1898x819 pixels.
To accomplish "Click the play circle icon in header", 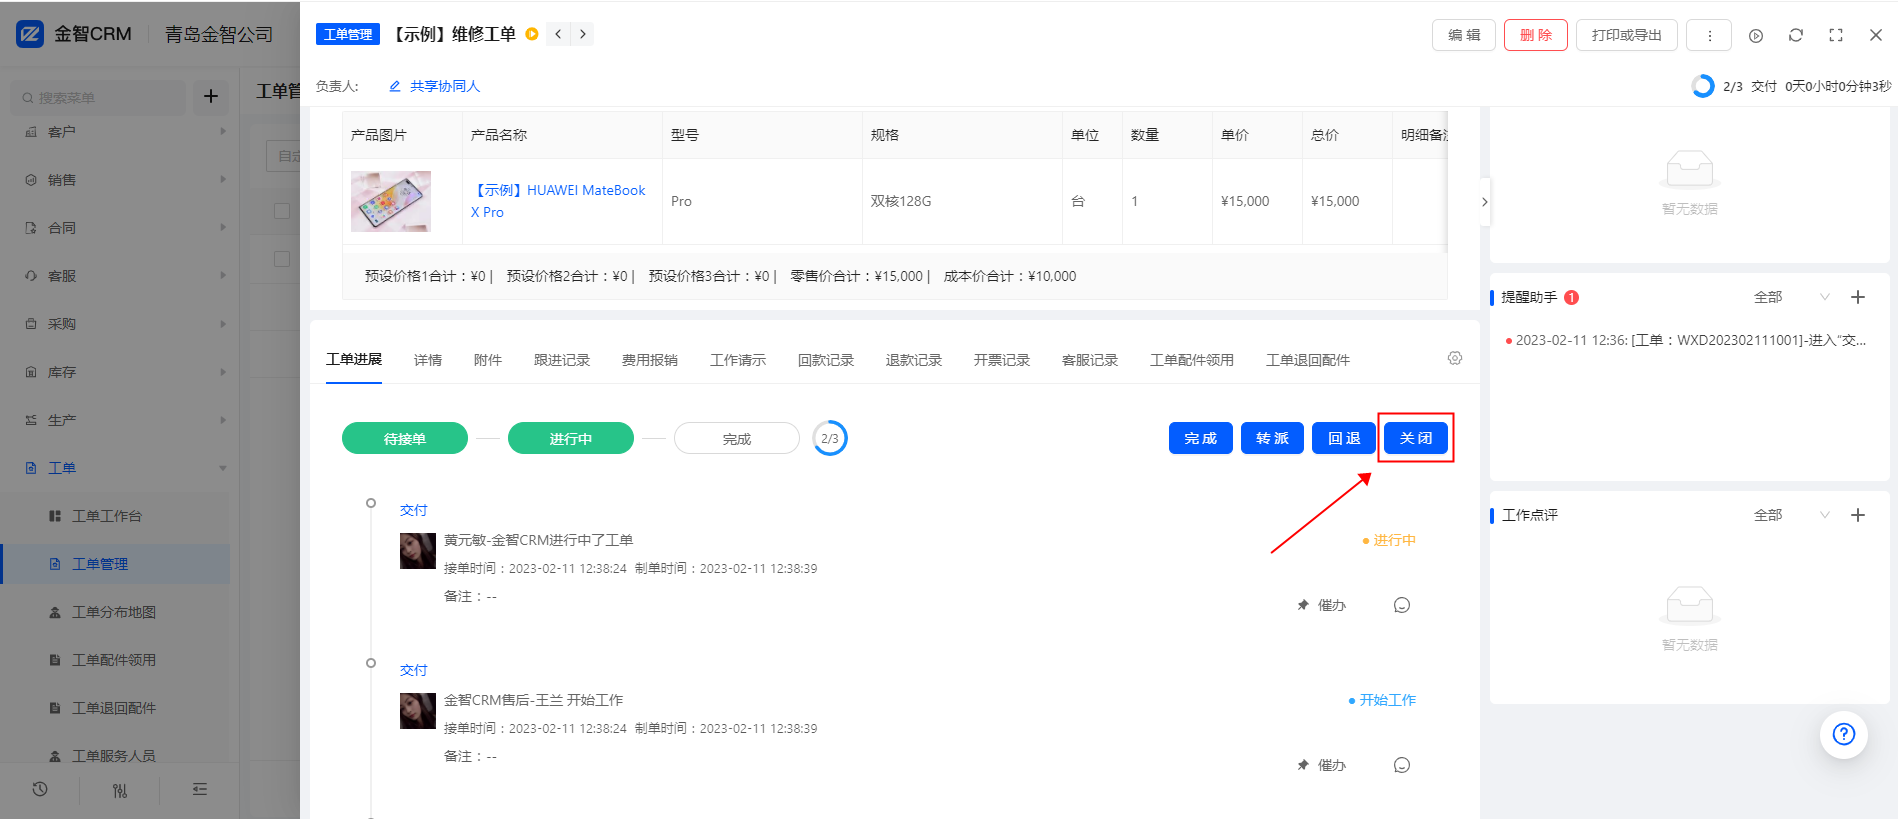I will 1756,35.
